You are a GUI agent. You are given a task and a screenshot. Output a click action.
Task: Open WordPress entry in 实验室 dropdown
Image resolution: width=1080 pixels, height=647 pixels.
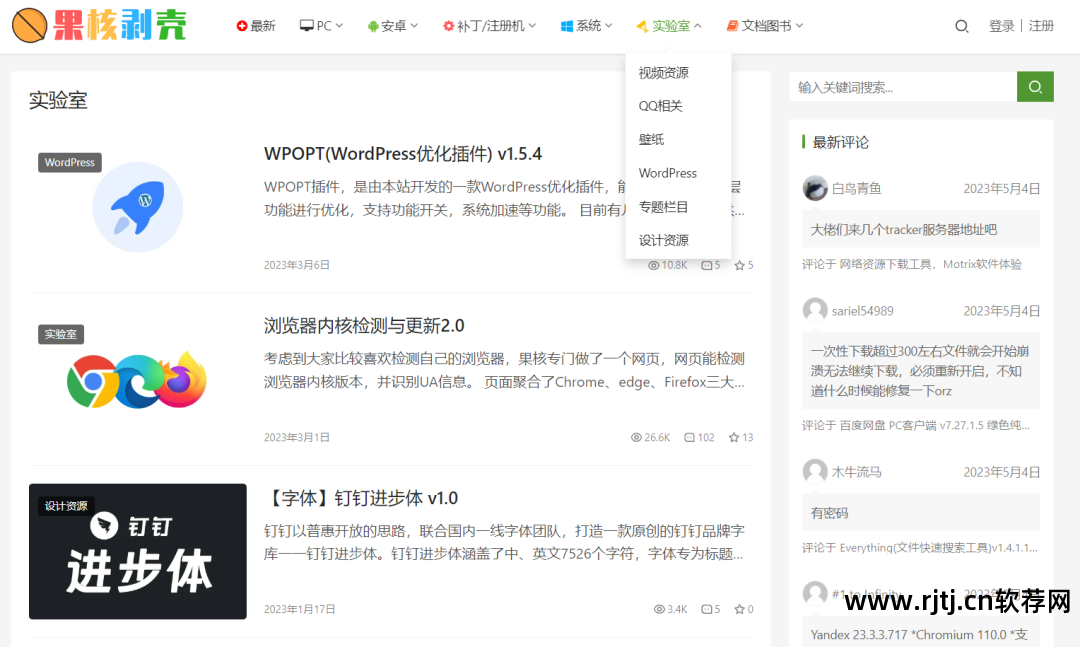pyautogui.click(x=667, y=172)
